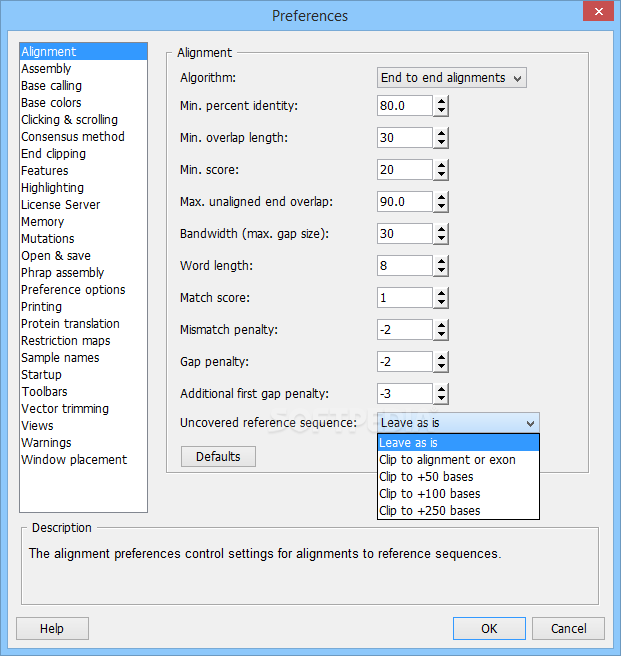
Task: Click the Gap penalty field
Action: 405,362
